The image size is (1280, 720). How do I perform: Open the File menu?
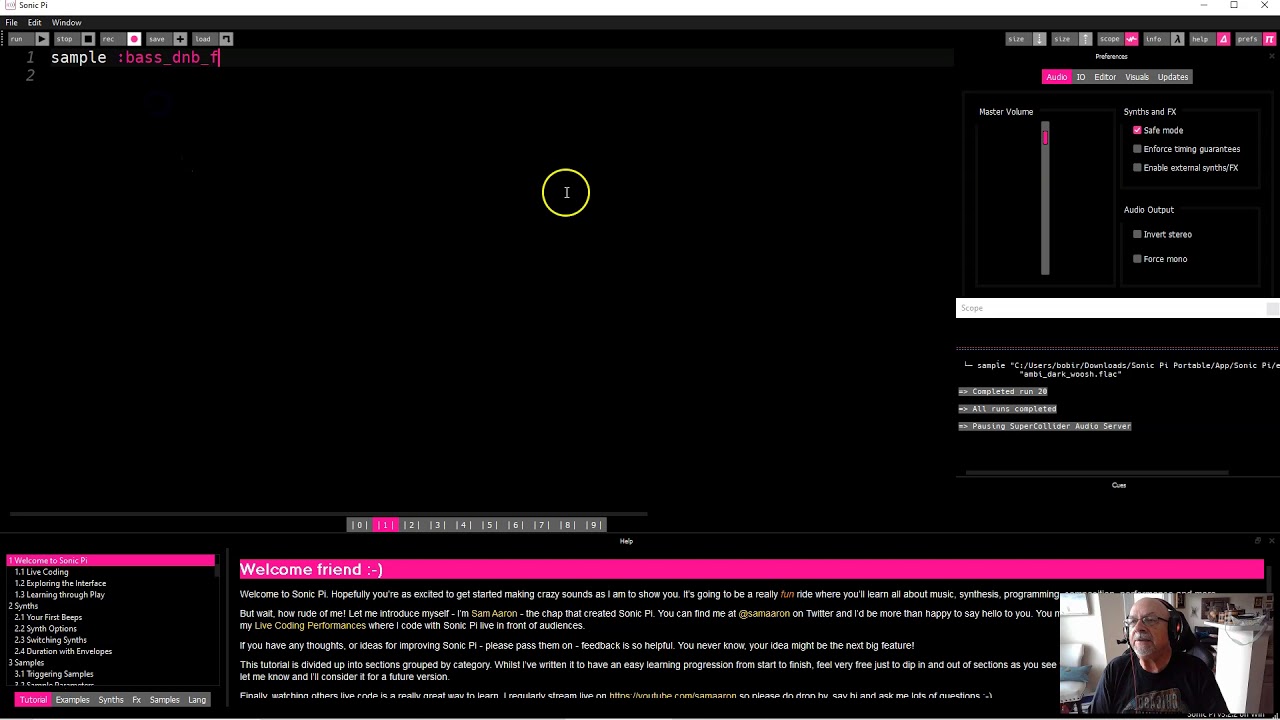pos(11,22)
